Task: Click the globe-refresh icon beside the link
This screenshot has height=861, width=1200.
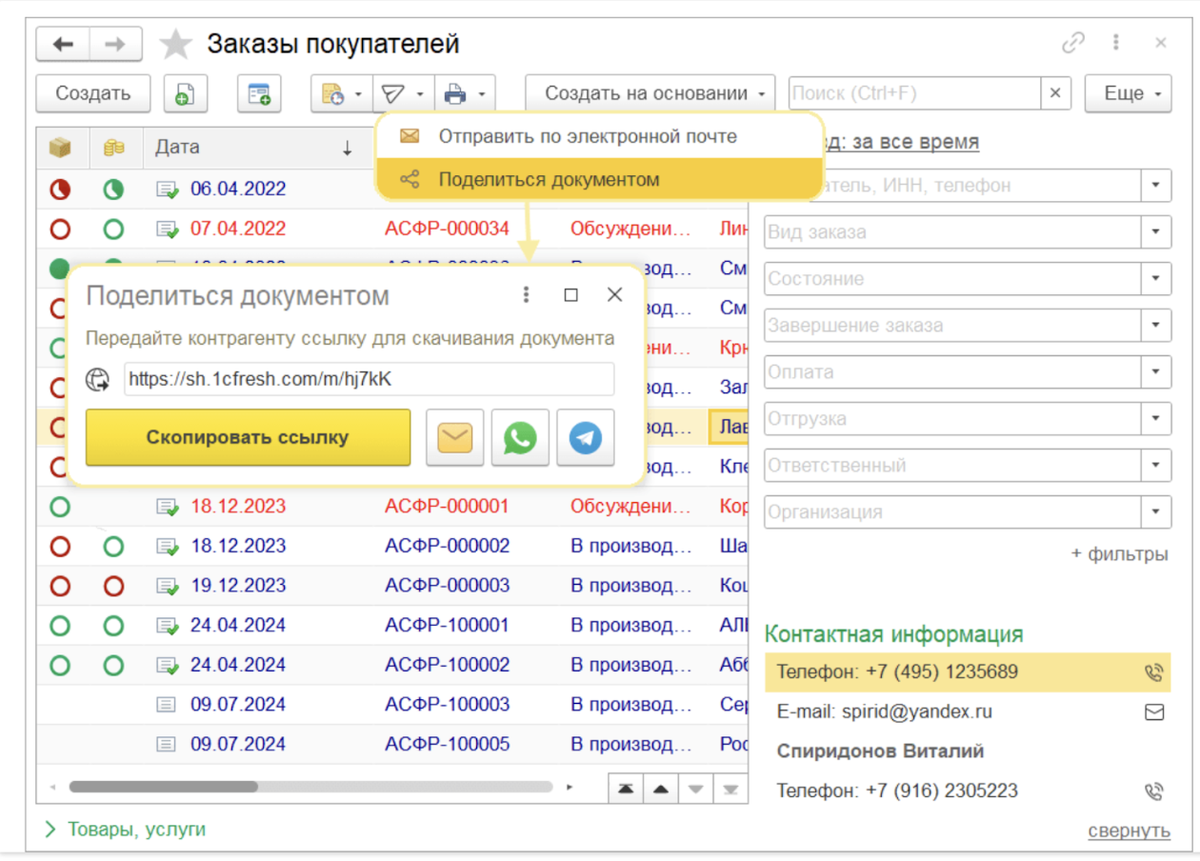Action: click(98, 380)
